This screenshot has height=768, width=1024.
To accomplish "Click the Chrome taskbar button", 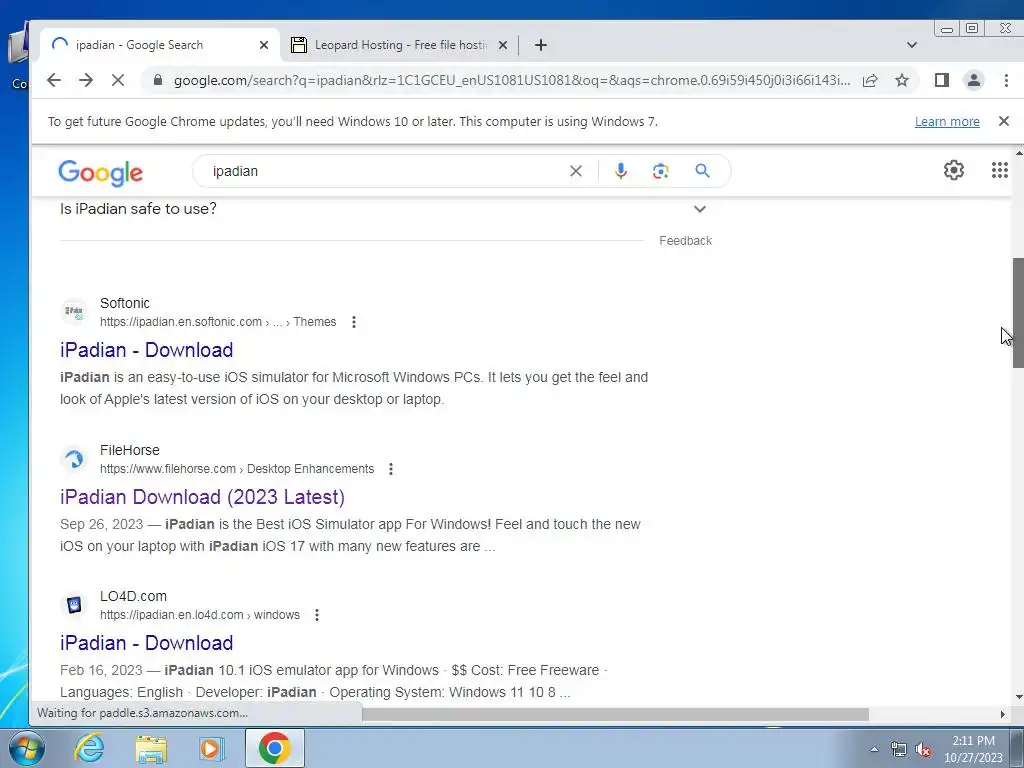I will tap(275, 748).
